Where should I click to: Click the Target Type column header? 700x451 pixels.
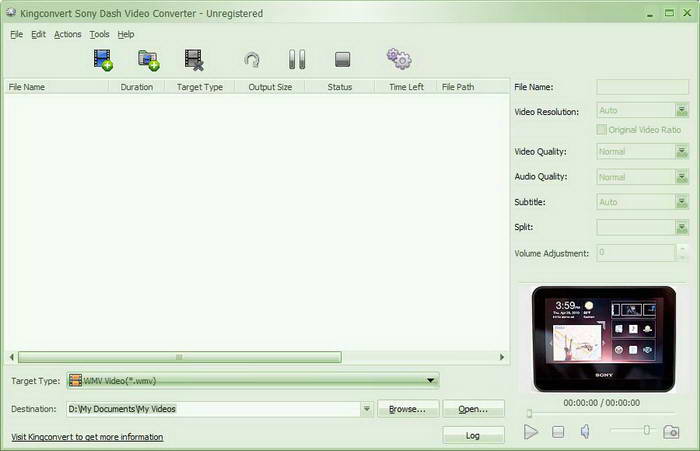pyautogui.click(x=200, y=87)
